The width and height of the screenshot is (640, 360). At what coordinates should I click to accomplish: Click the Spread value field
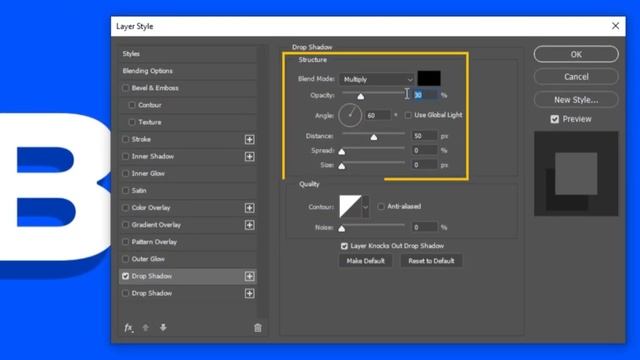point(425,151)
